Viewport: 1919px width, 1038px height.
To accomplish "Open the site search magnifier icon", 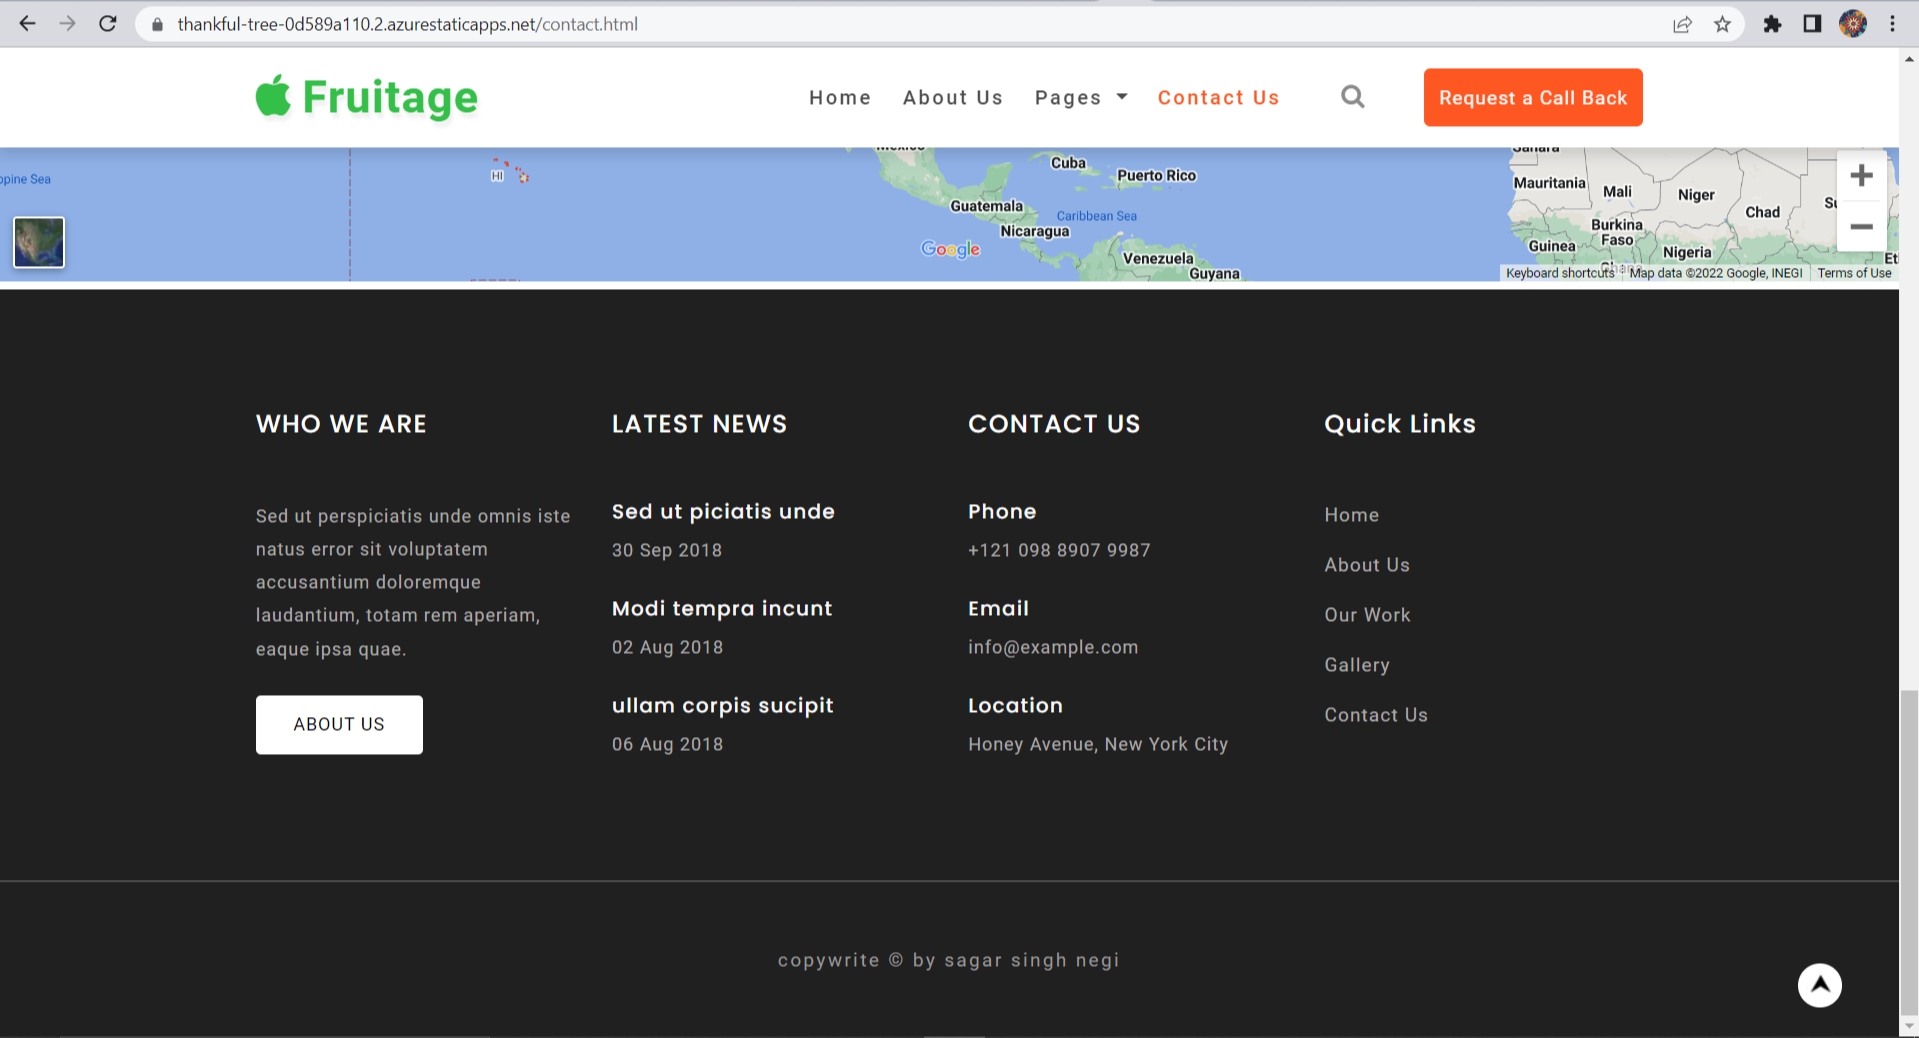I will pos(1353,97).
